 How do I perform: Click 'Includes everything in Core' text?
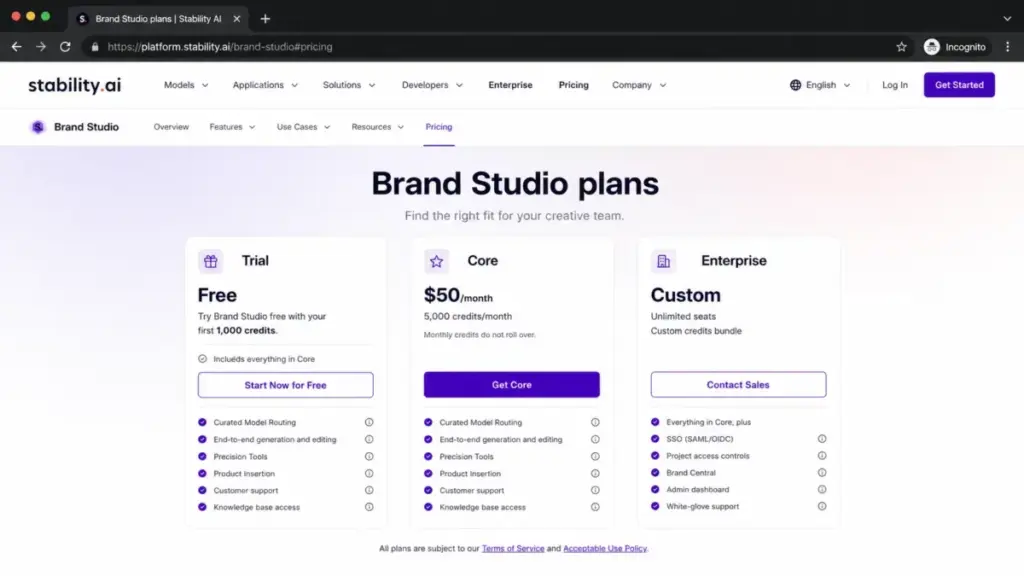[x=264, y=359]
